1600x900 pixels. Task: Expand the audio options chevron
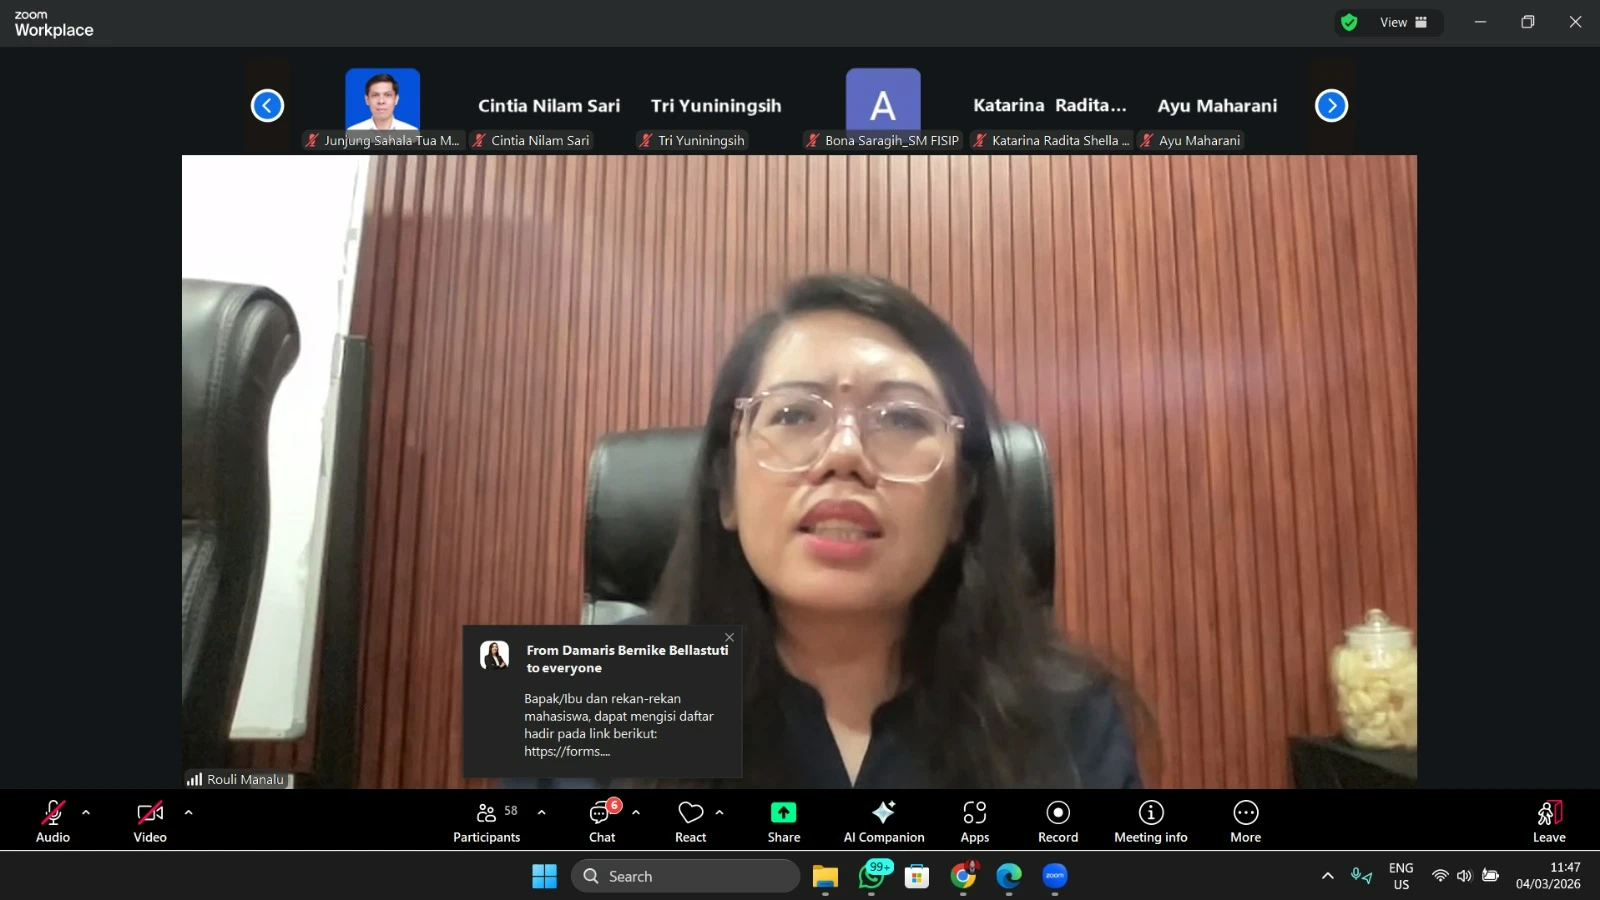point(86,812)
